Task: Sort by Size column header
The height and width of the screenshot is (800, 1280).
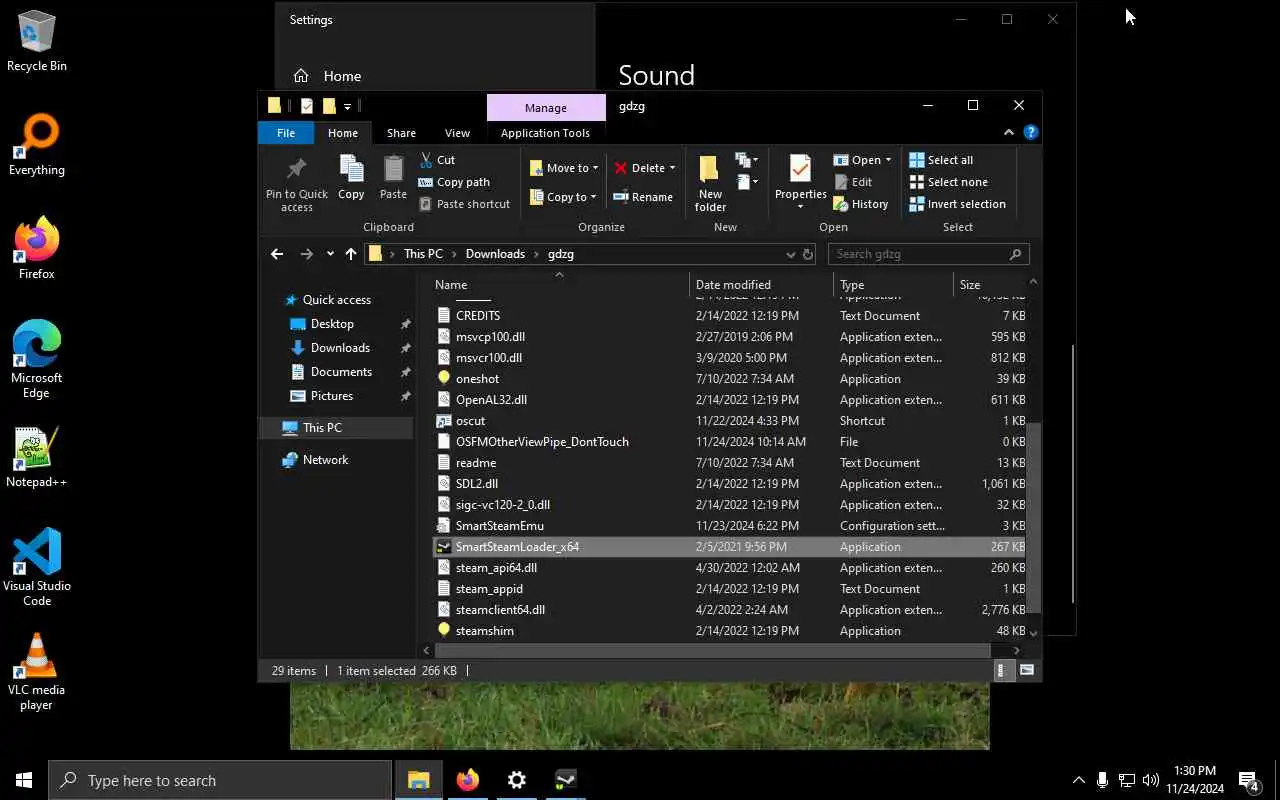Action: coord(990,285)
